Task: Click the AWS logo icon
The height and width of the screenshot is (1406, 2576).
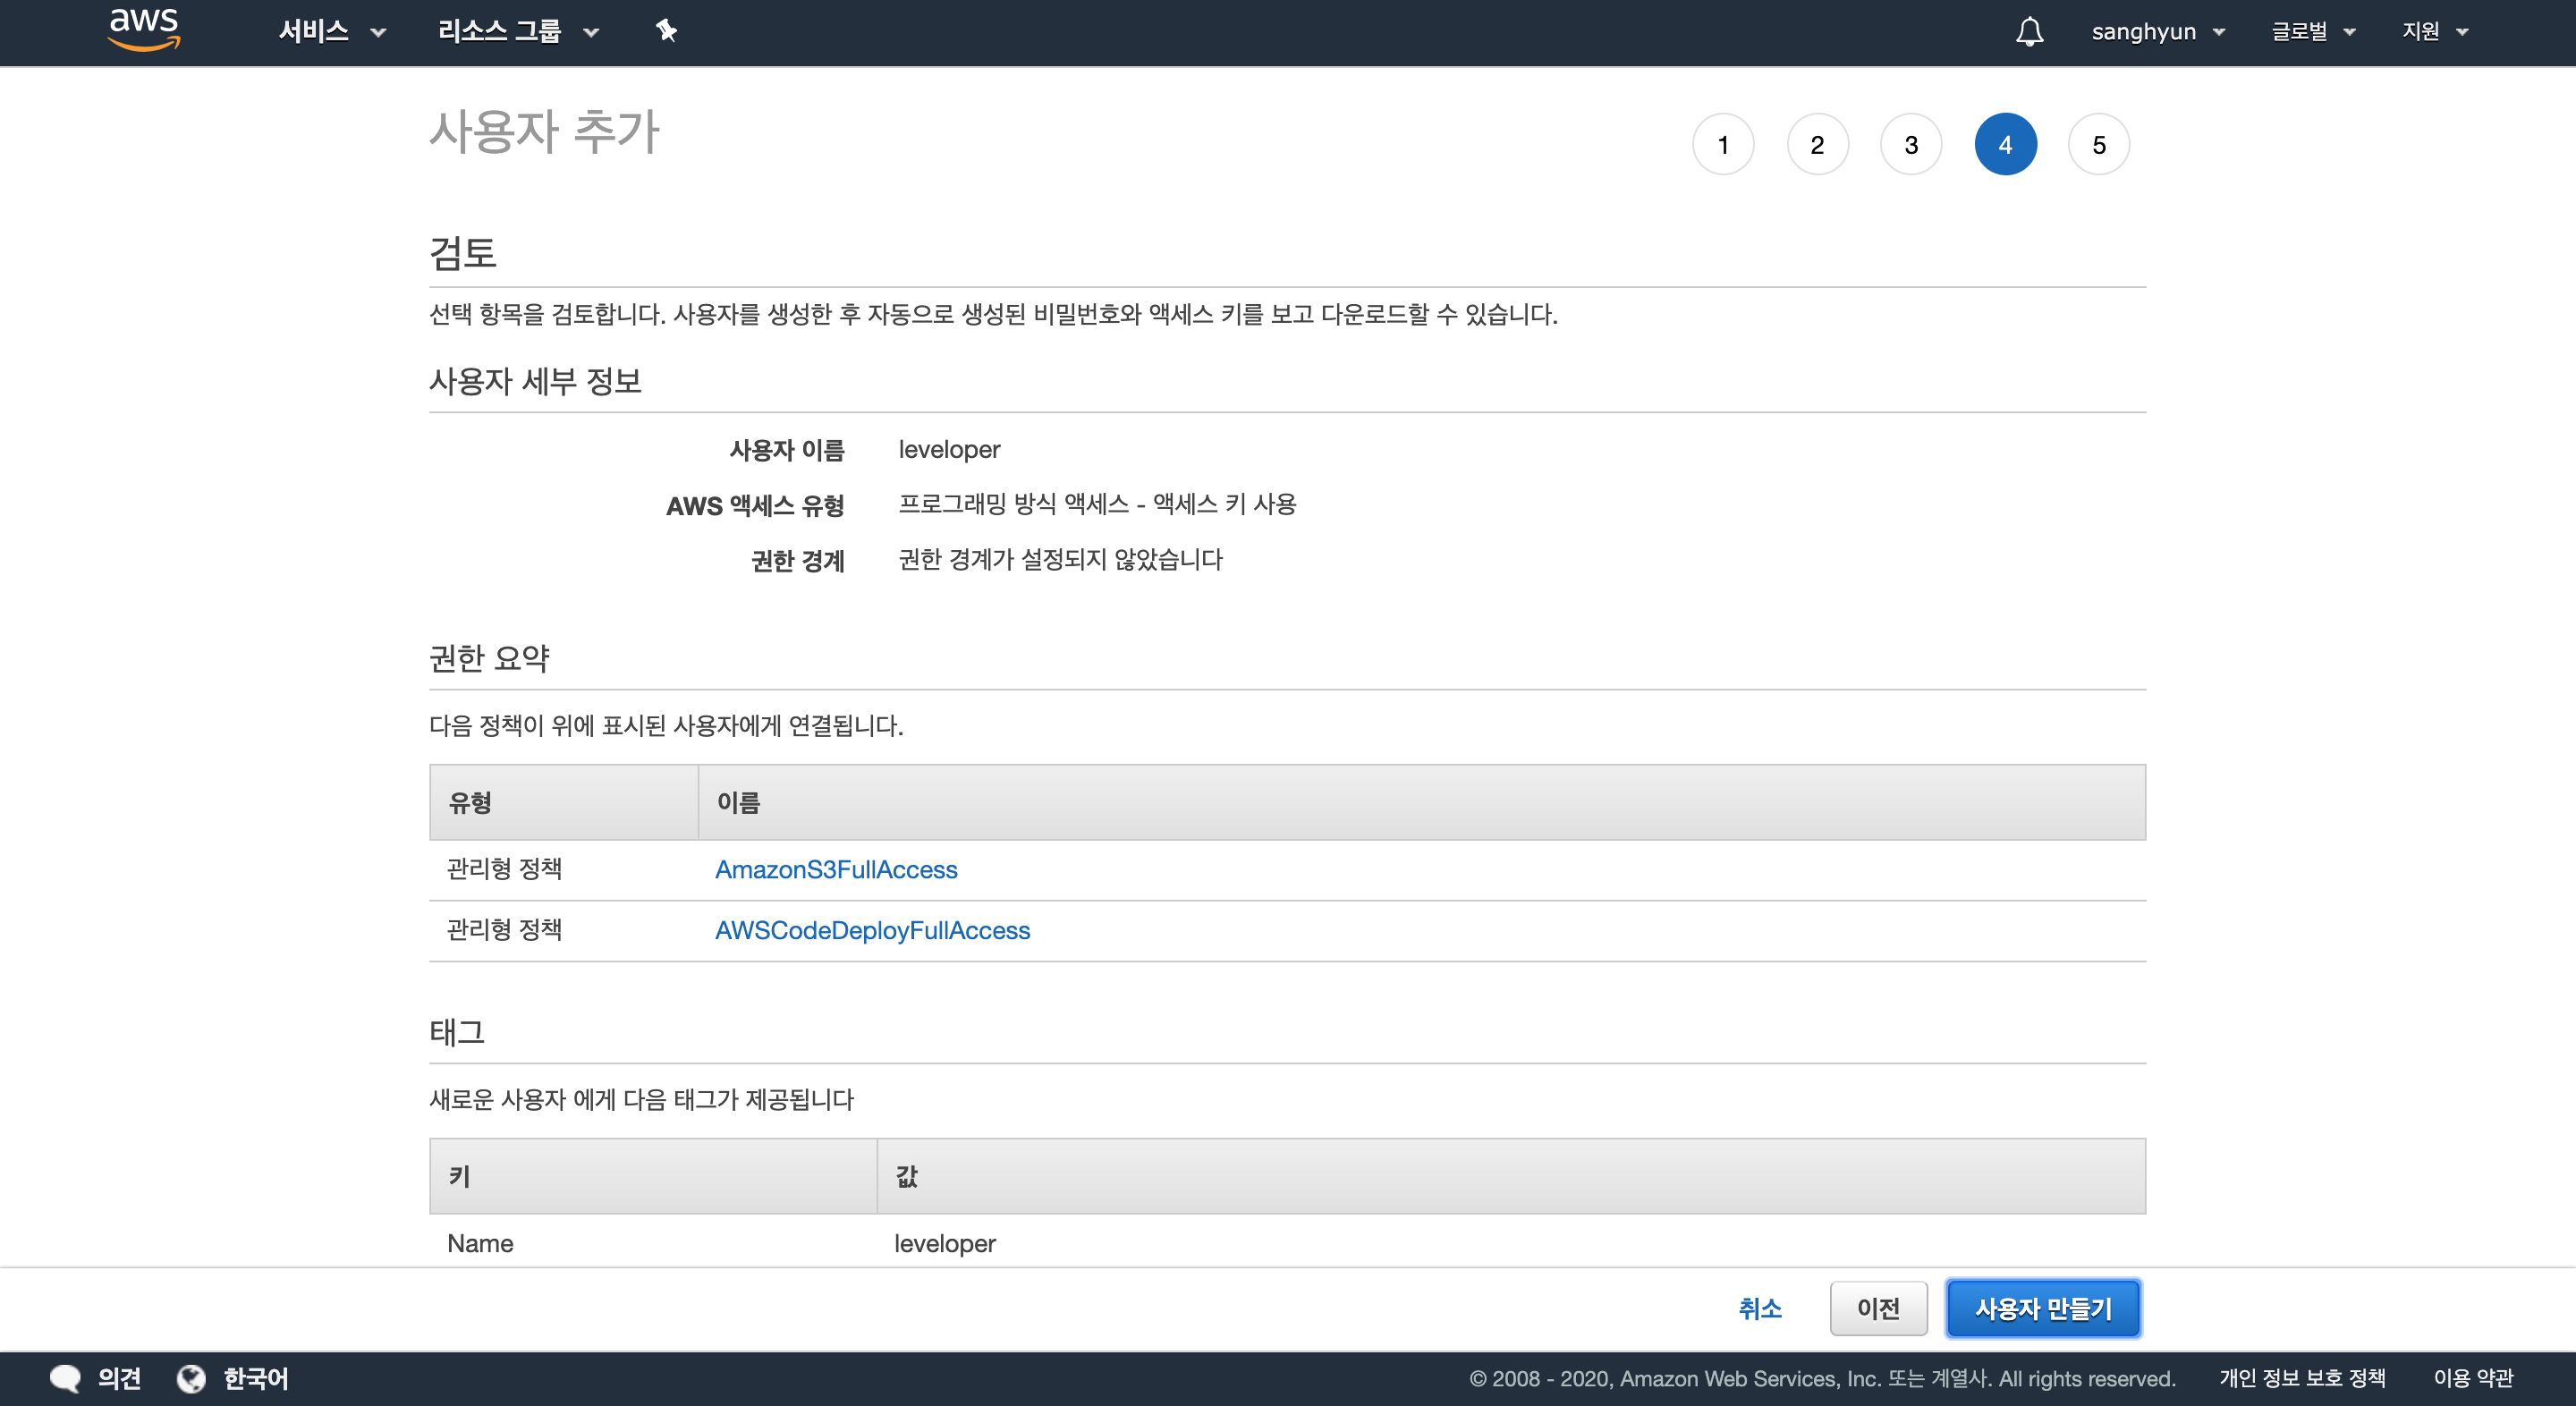Action: (x=144, y=30)
